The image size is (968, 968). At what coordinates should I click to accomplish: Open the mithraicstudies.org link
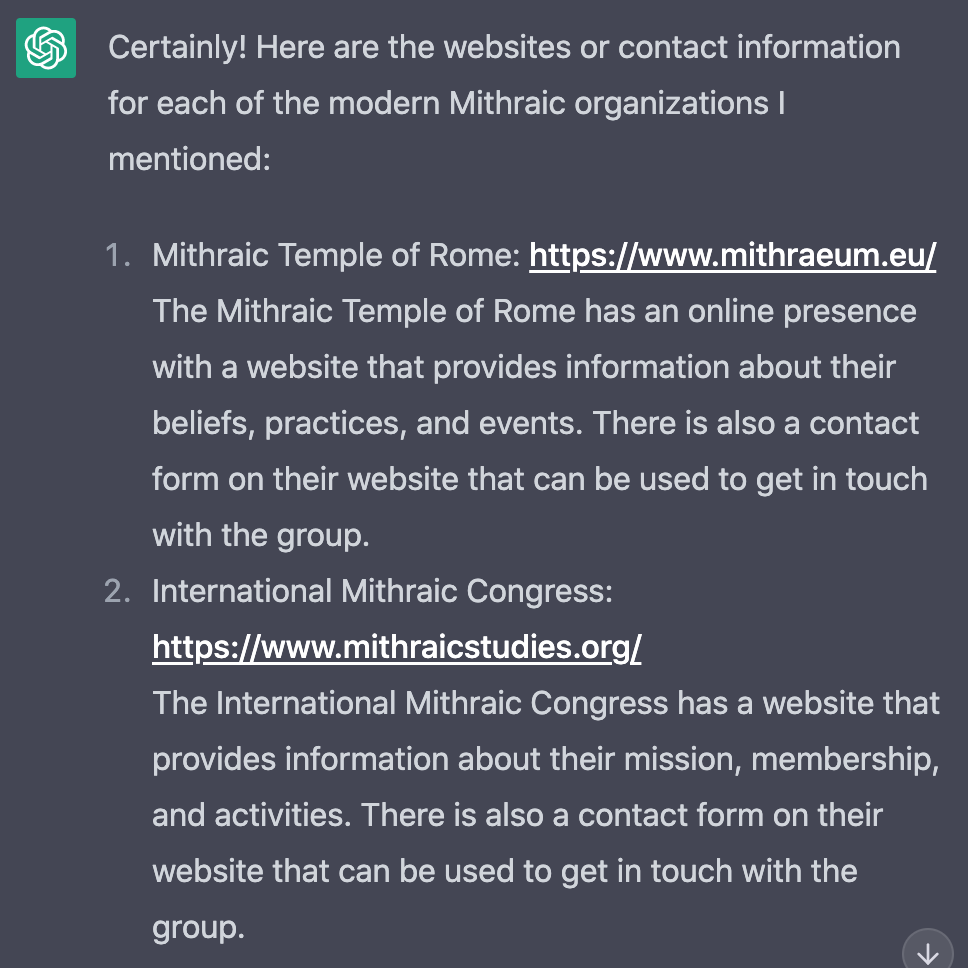click(x=397, y=648)
